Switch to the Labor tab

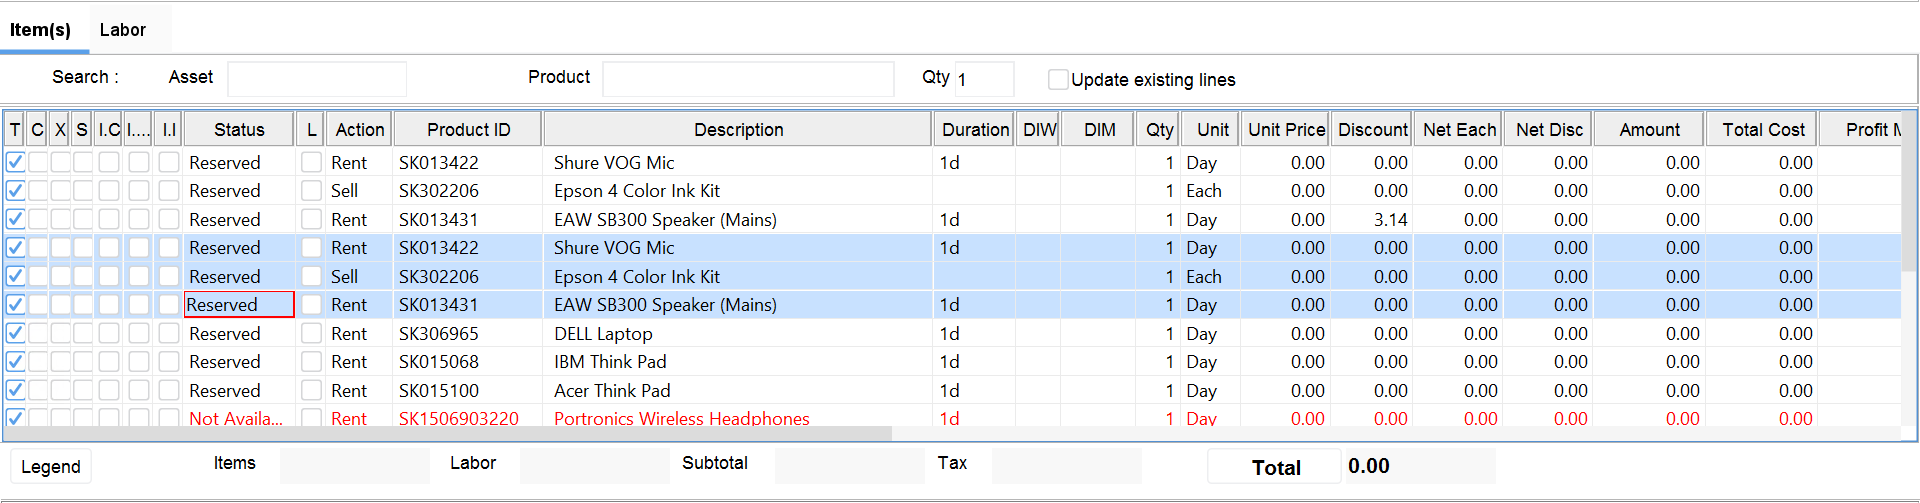click(122, 30)
